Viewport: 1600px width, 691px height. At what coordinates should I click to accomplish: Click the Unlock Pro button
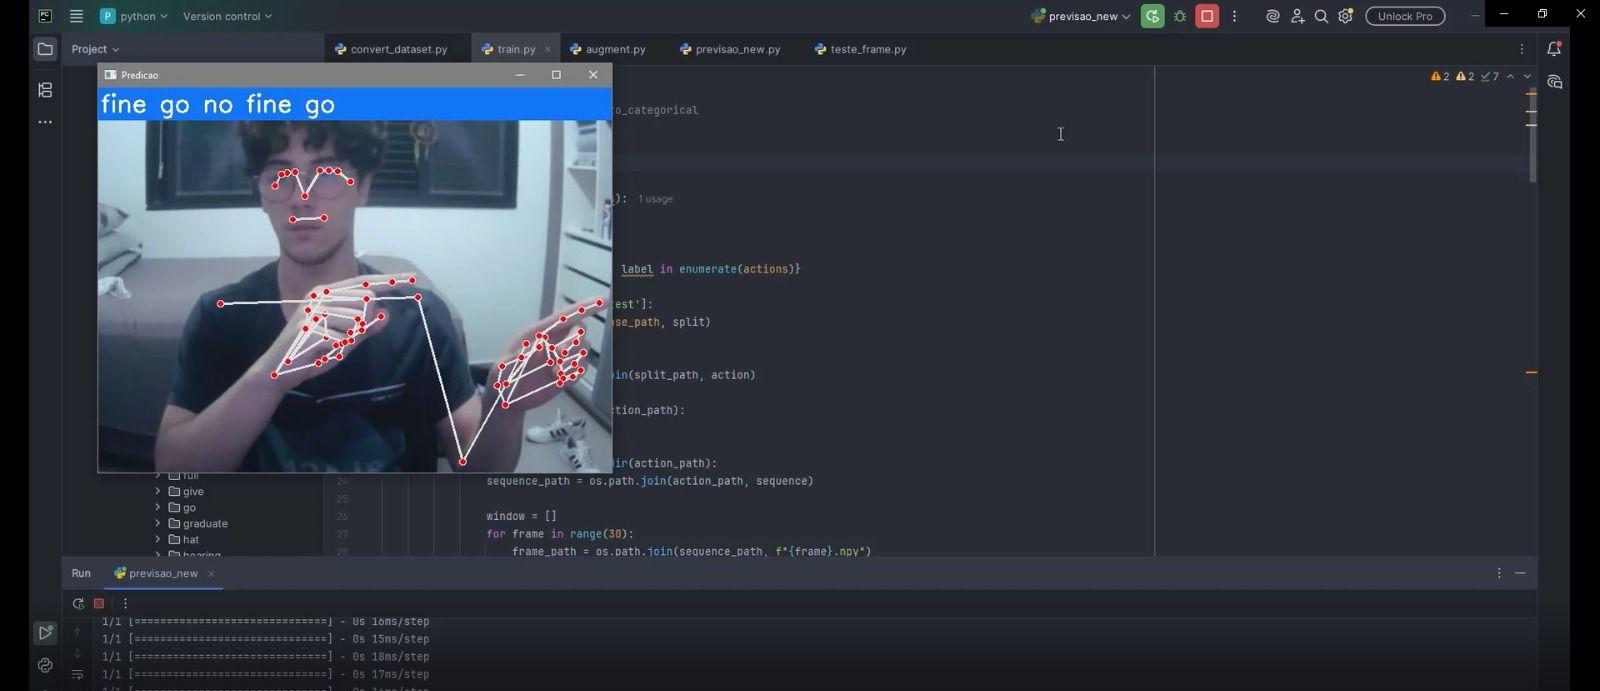tap(1405, 17)
